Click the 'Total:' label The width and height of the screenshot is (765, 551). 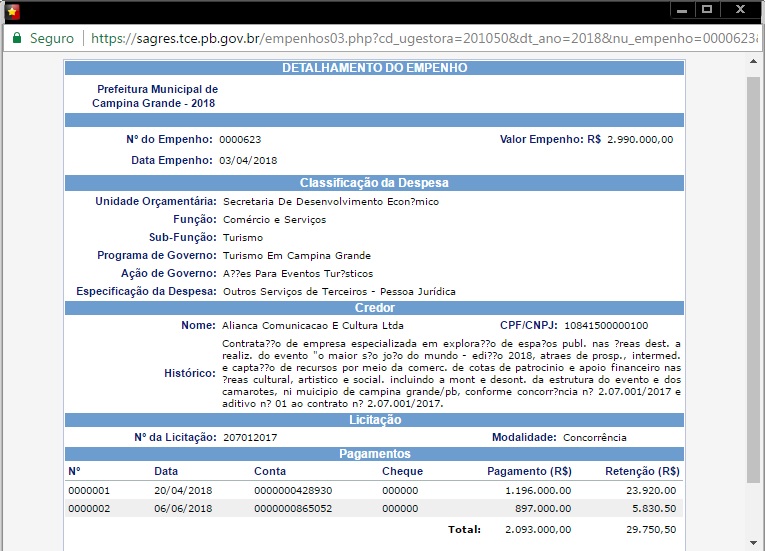point(464,530)
